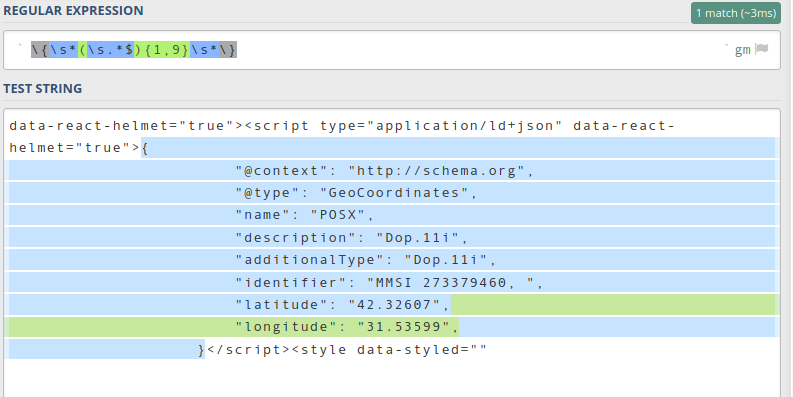The width and height of the screenshot is (793, 397).
Task: Open the regex flags menu icon
Action: point(761,49)
